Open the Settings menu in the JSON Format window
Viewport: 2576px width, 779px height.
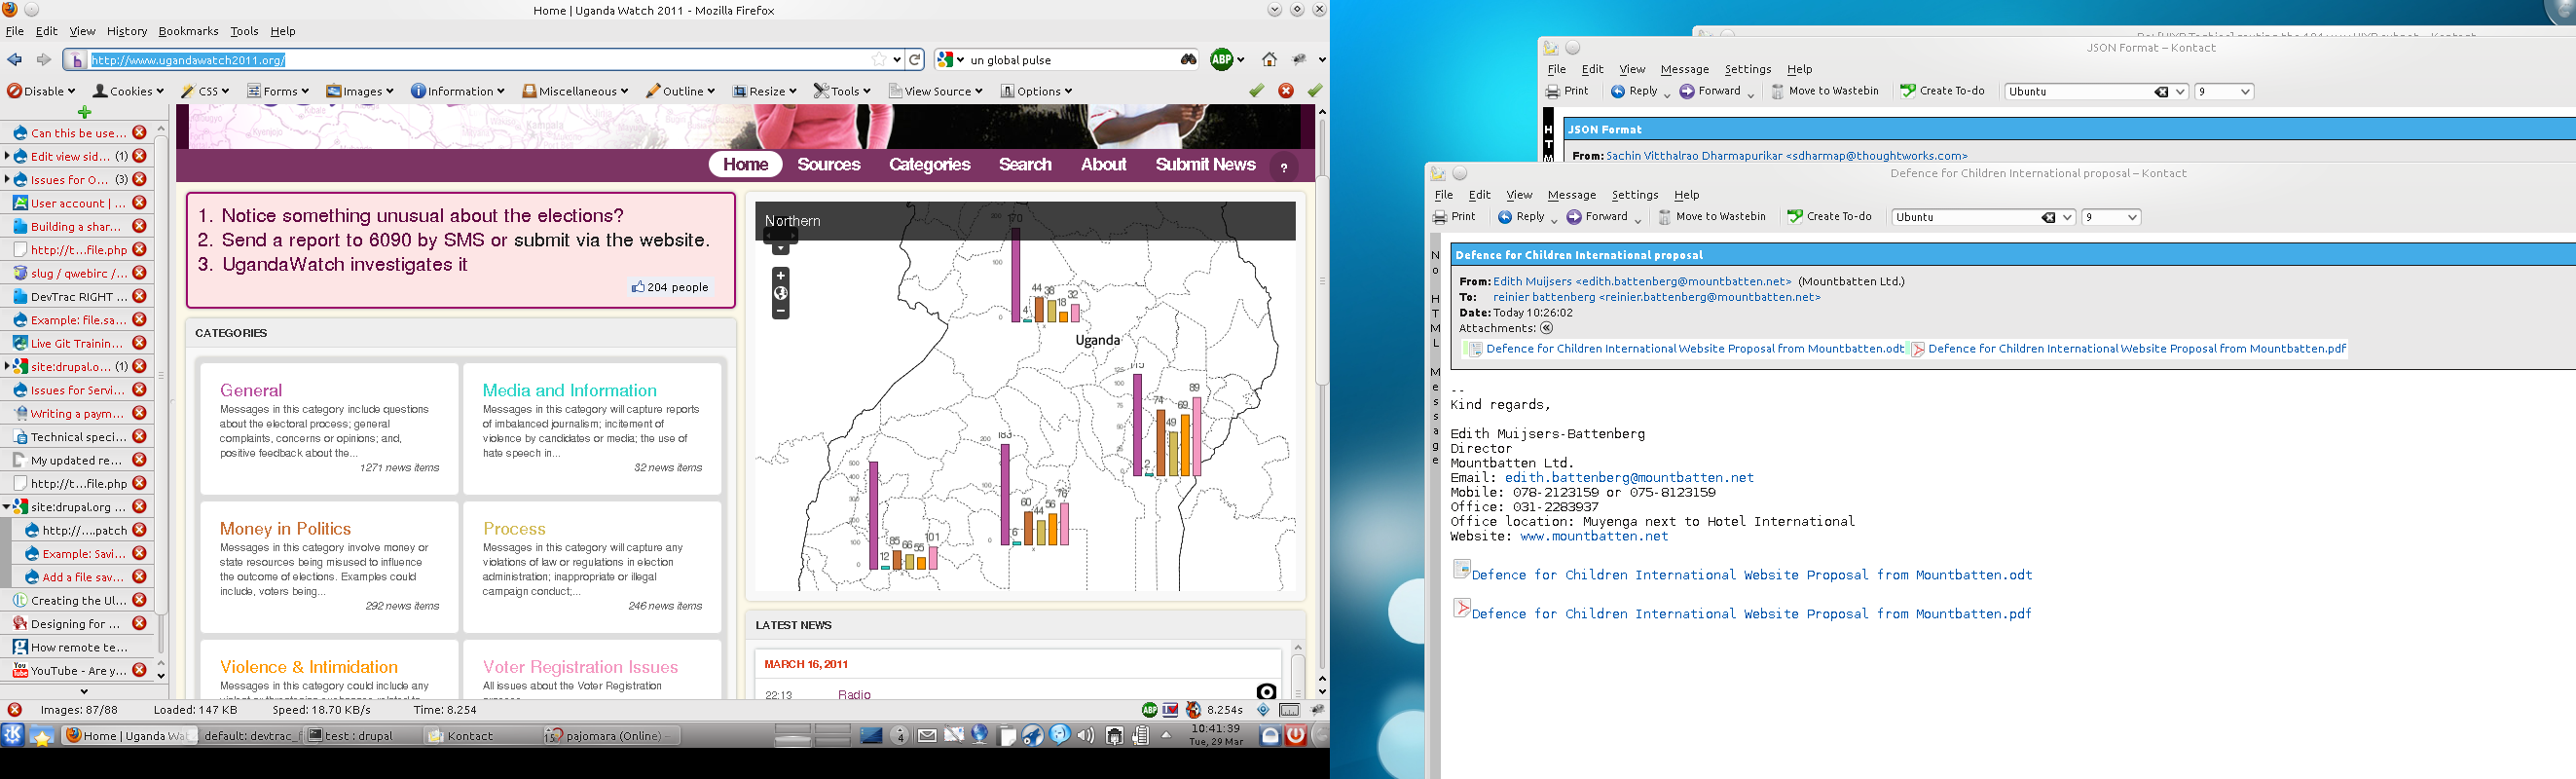(x=1748, y=69)
